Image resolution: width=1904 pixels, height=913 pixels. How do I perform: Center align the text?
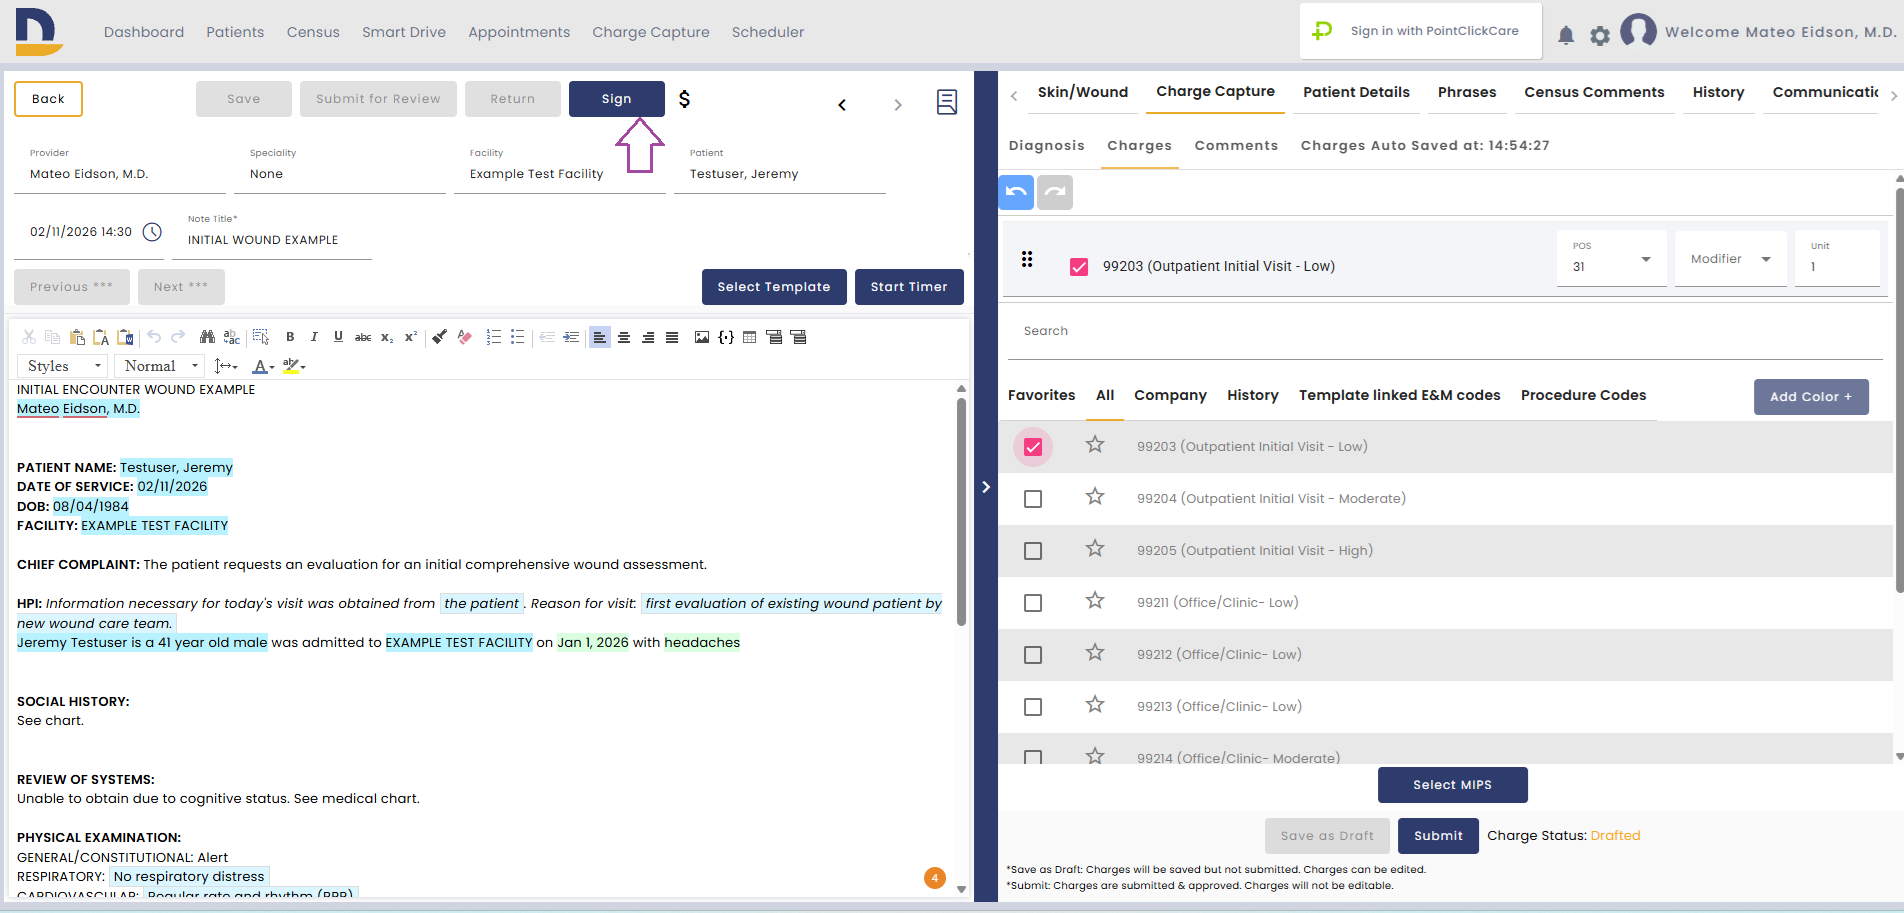click(x=624, y=337)
